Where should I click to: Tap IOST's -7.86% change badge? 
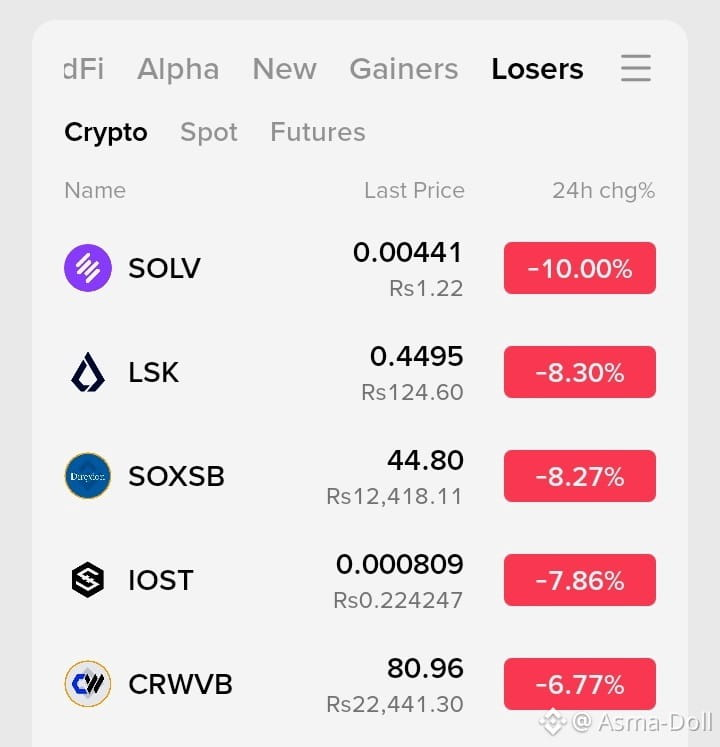click(x=579, y=580)
